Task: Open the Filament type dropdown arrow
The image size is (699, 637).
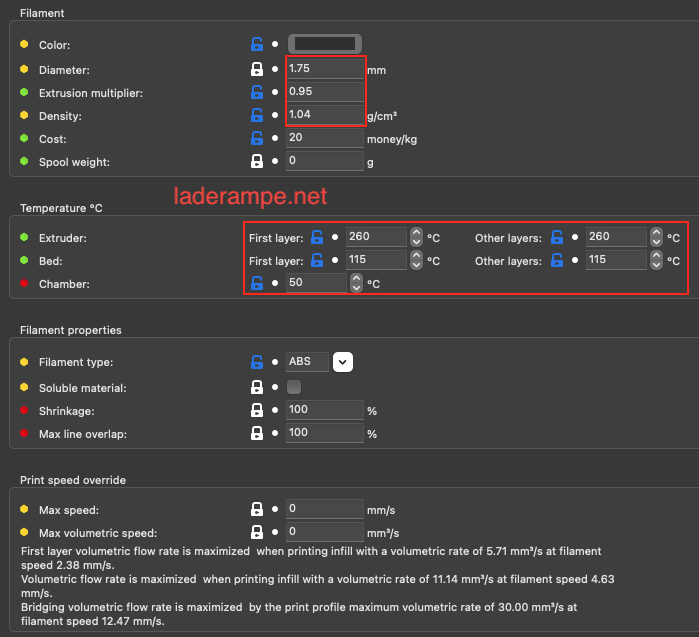Action: pos(343,362)
